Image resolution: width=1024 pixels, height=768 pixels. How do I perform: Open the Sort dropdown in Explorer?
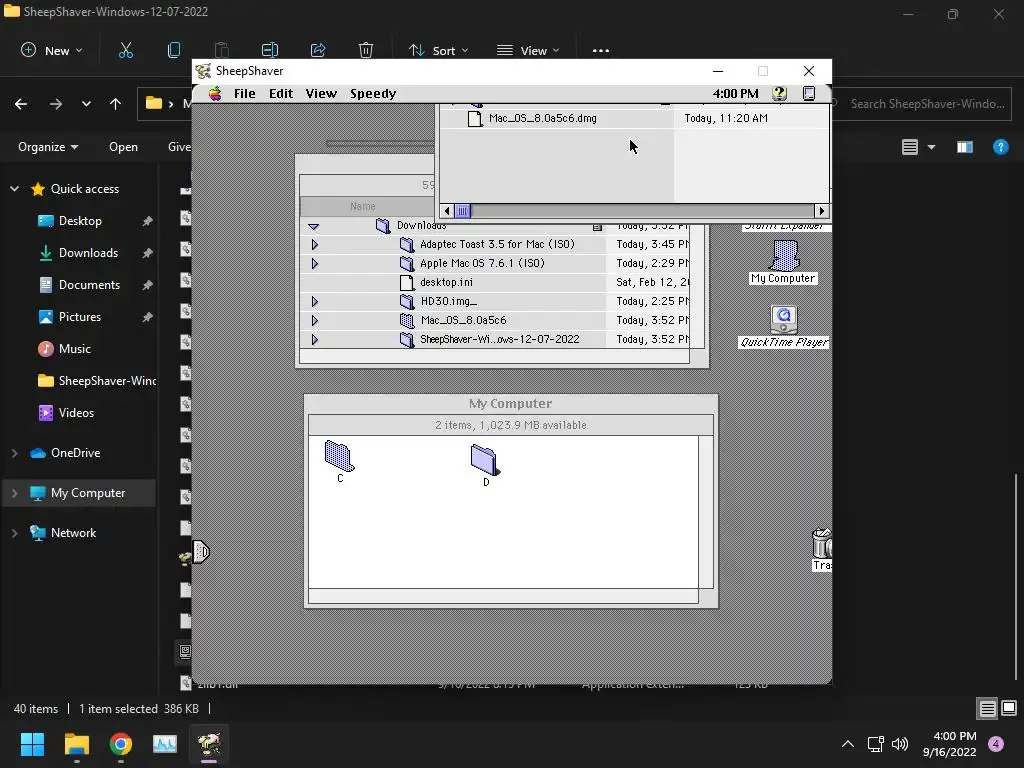click(438, 50)
